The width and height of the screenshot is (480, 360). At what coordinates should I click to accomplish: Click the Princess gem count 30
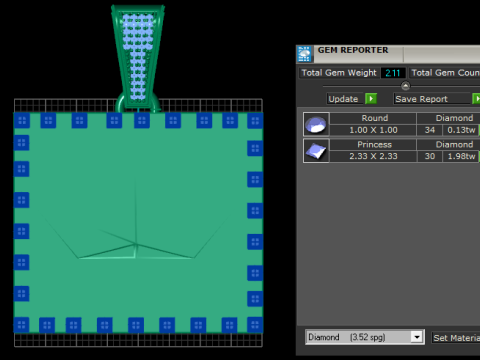[x=430, y=156]
